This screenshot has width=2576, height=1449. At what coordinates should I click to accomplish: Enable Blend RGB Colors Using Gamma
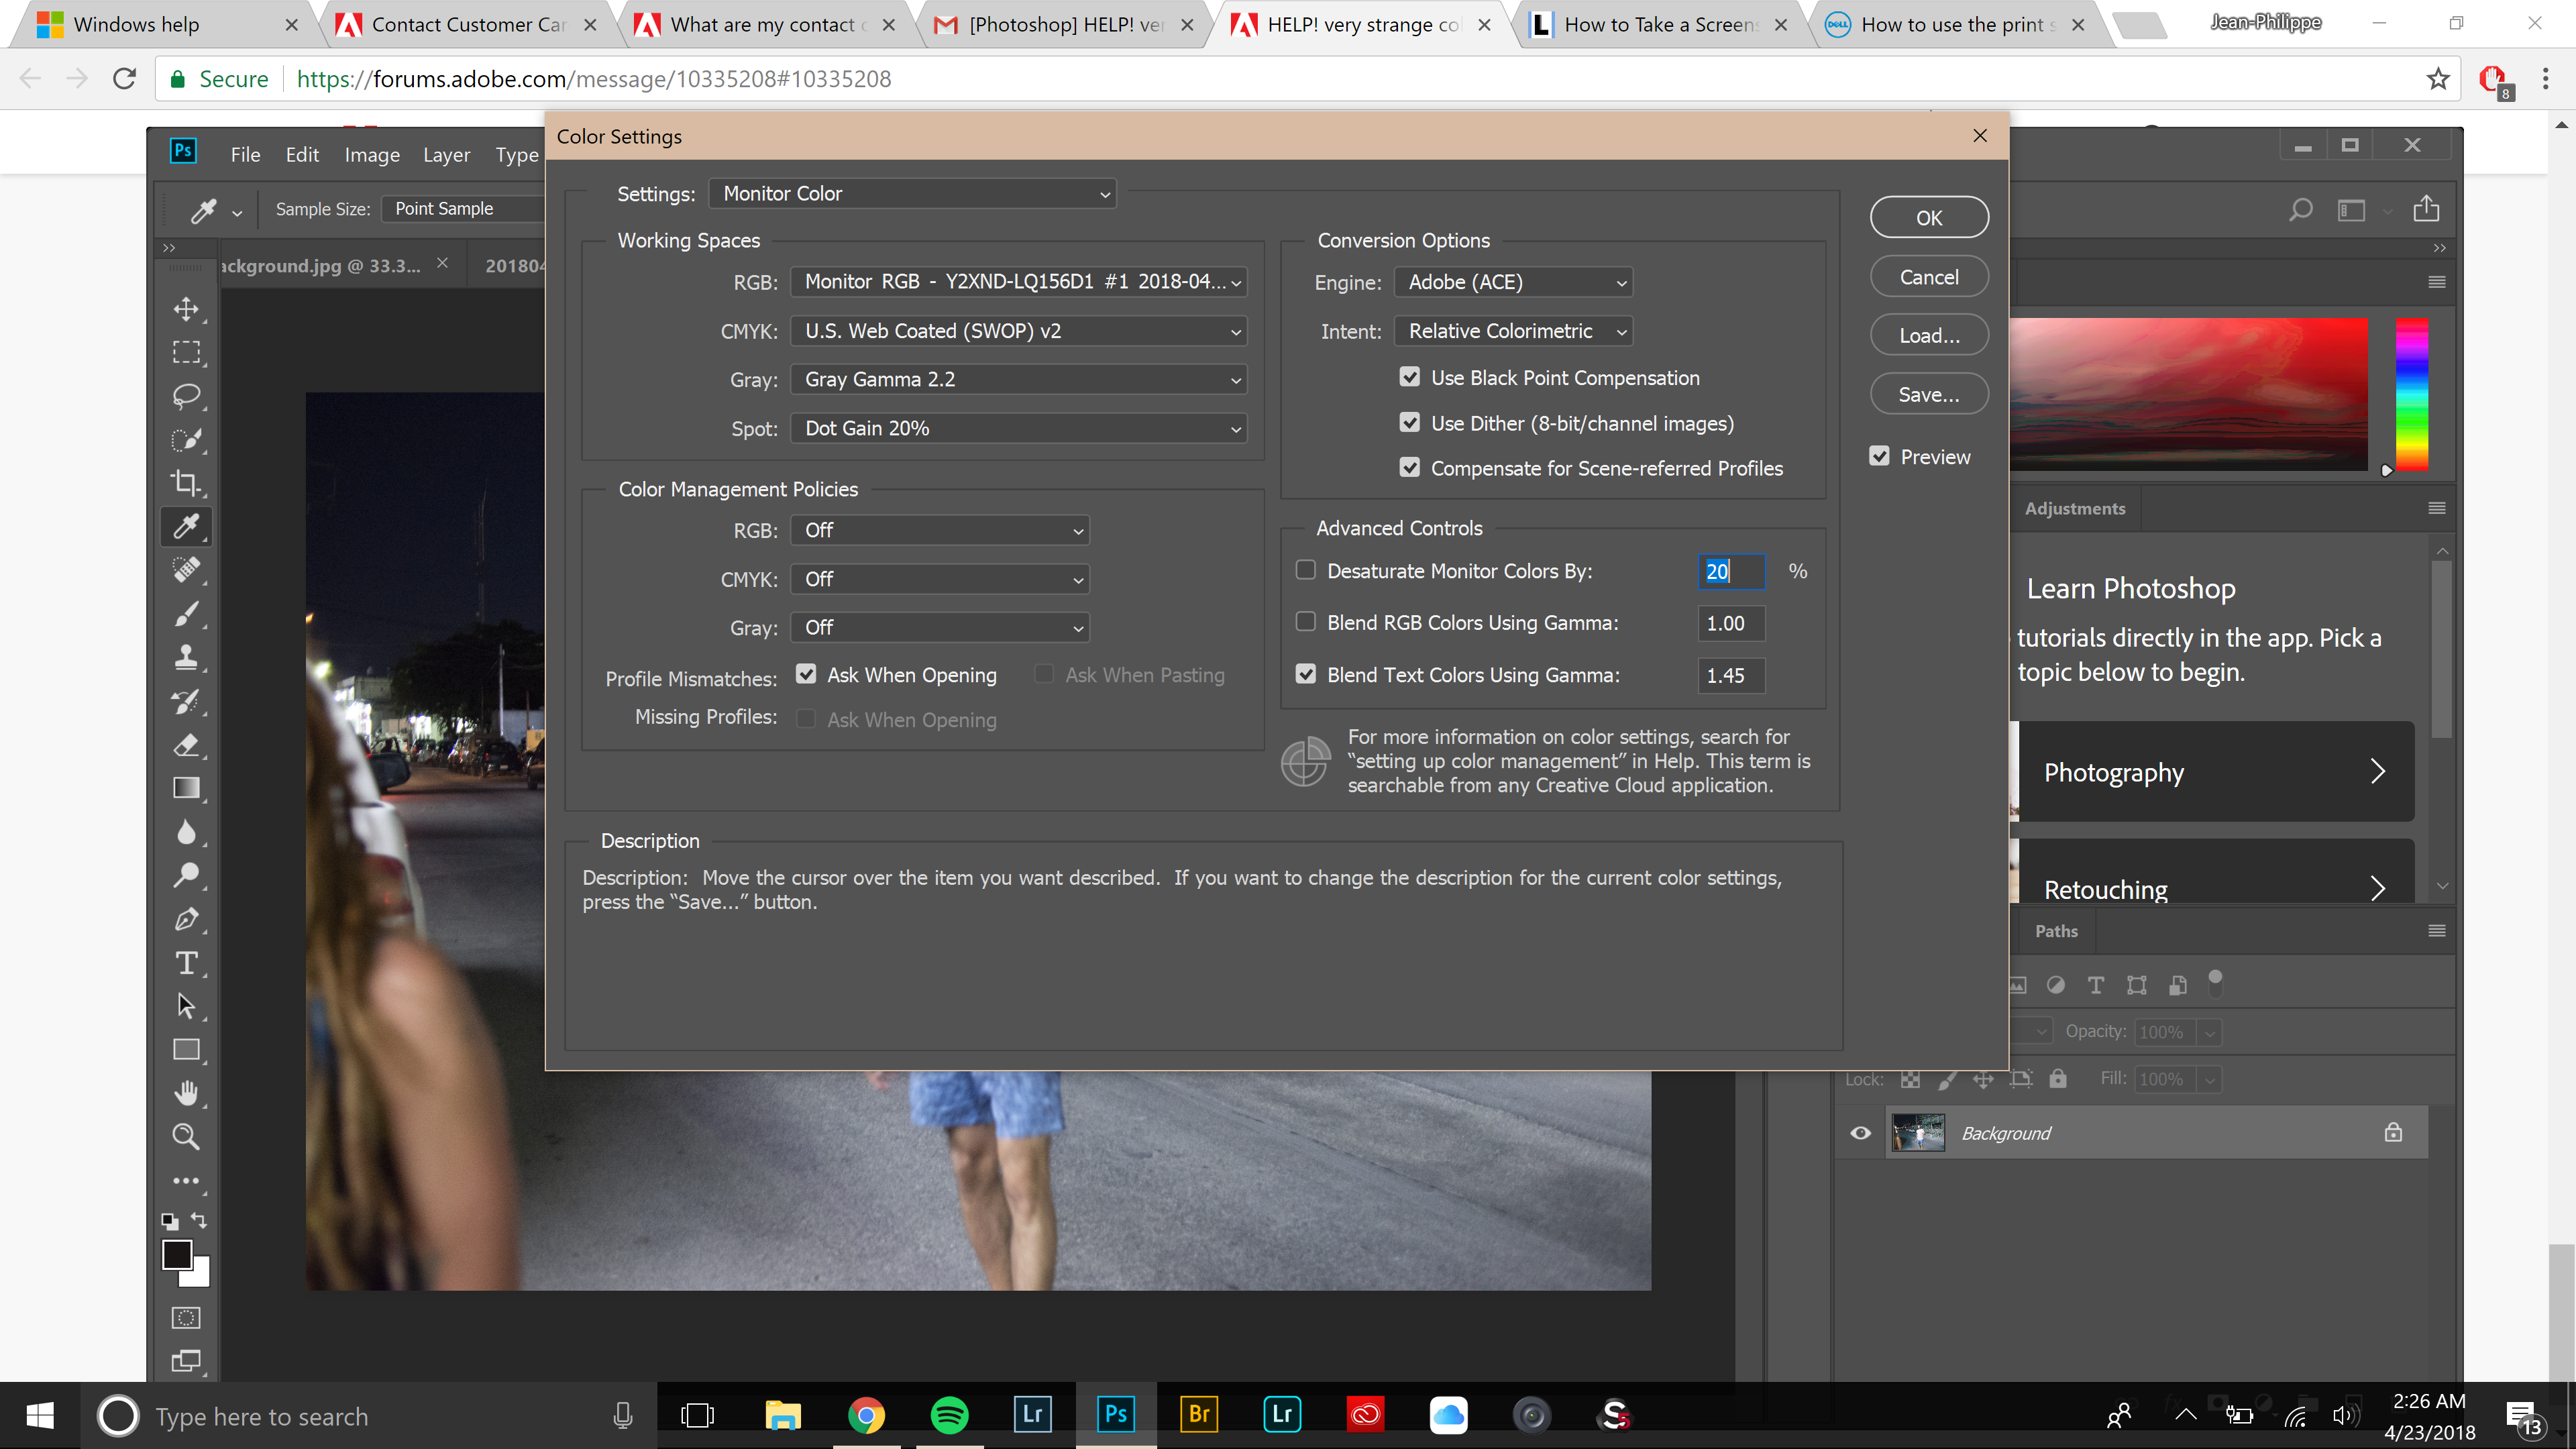tap(1305, 622)
